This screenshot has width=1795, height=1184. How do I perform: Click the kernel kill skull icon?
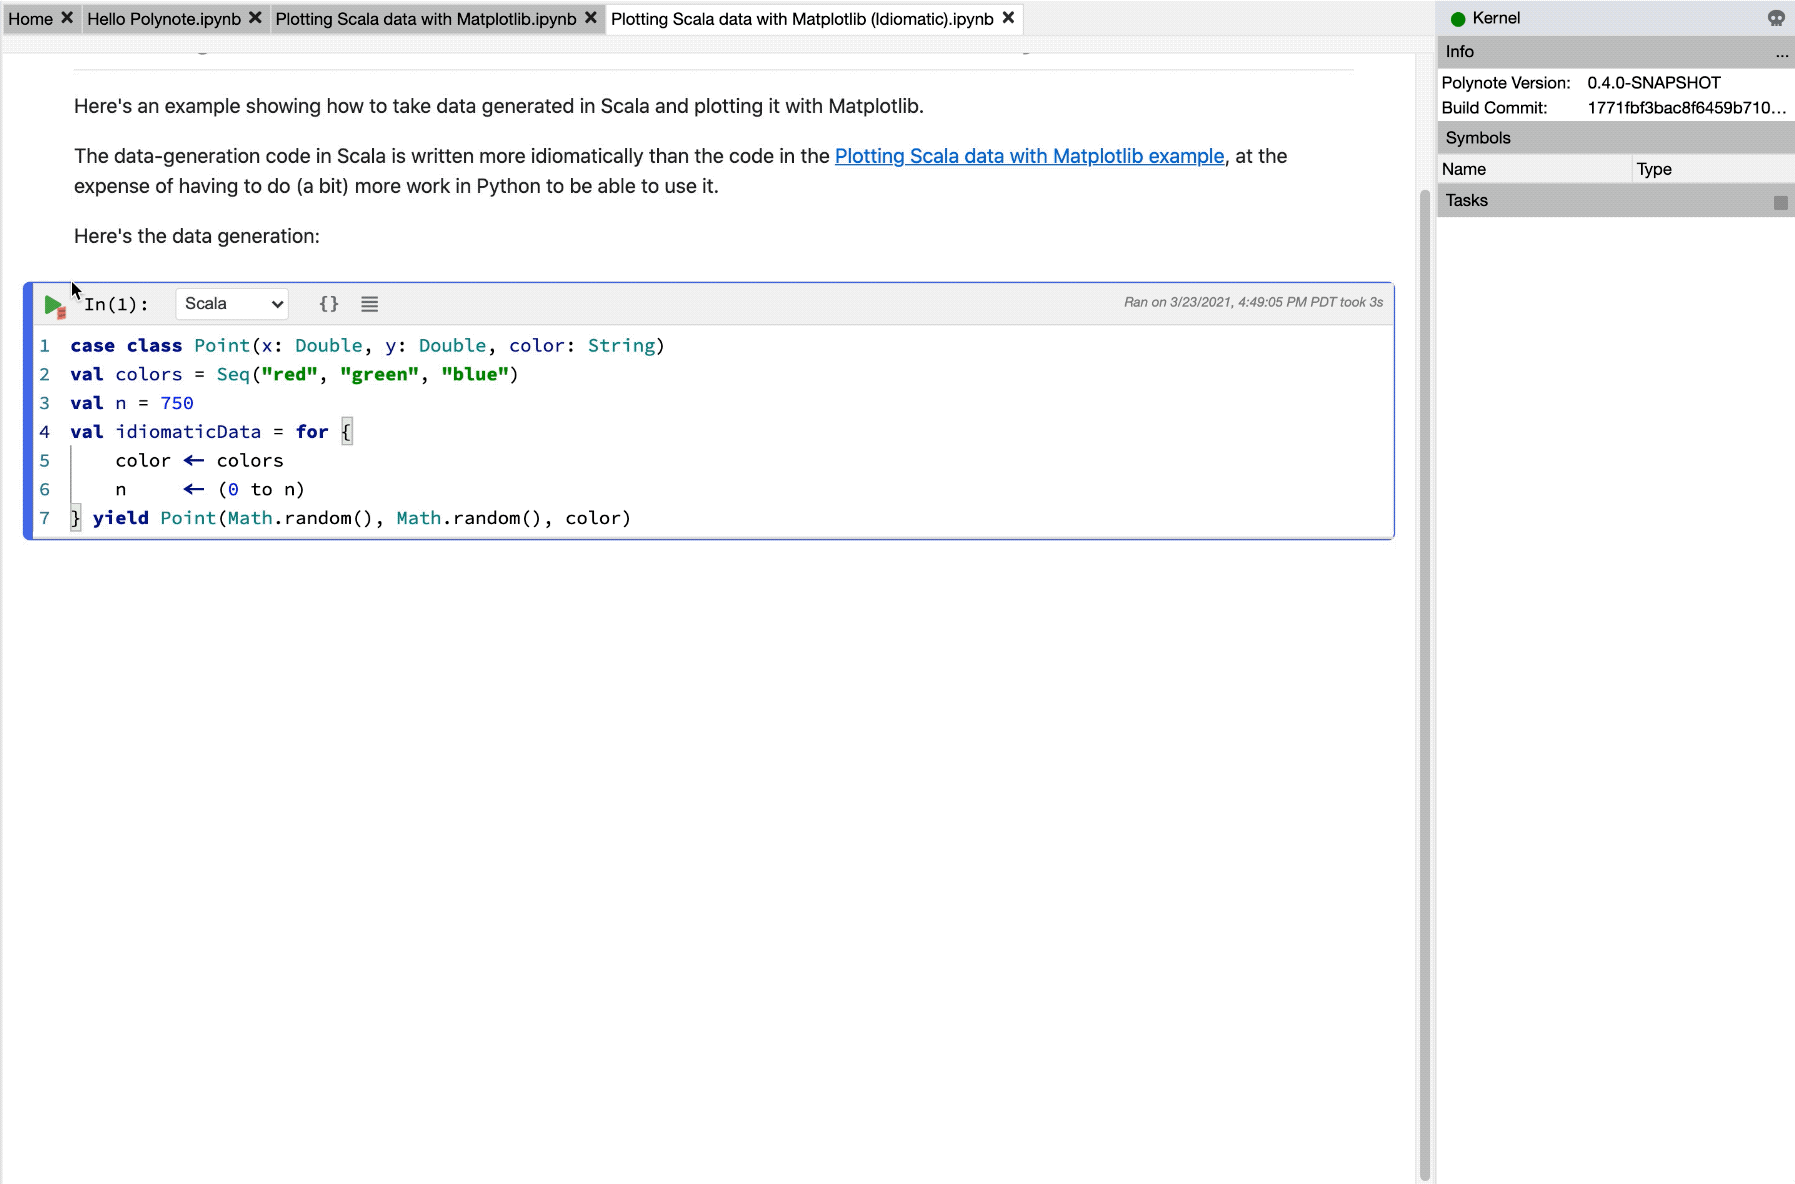[1777, 18]
